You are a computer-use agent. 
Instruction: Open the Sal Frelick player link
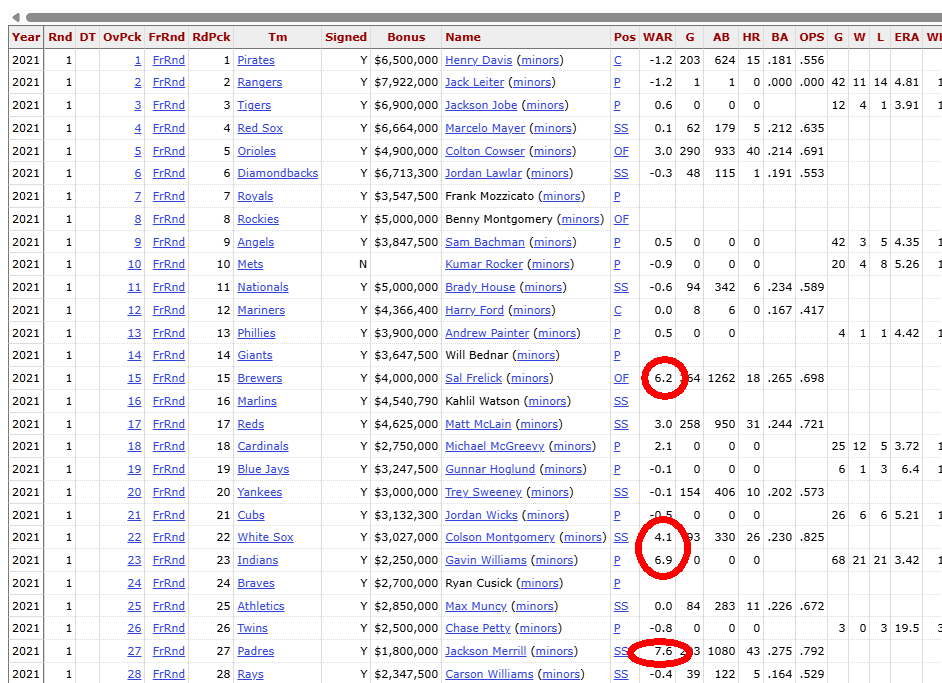[473, 378]
